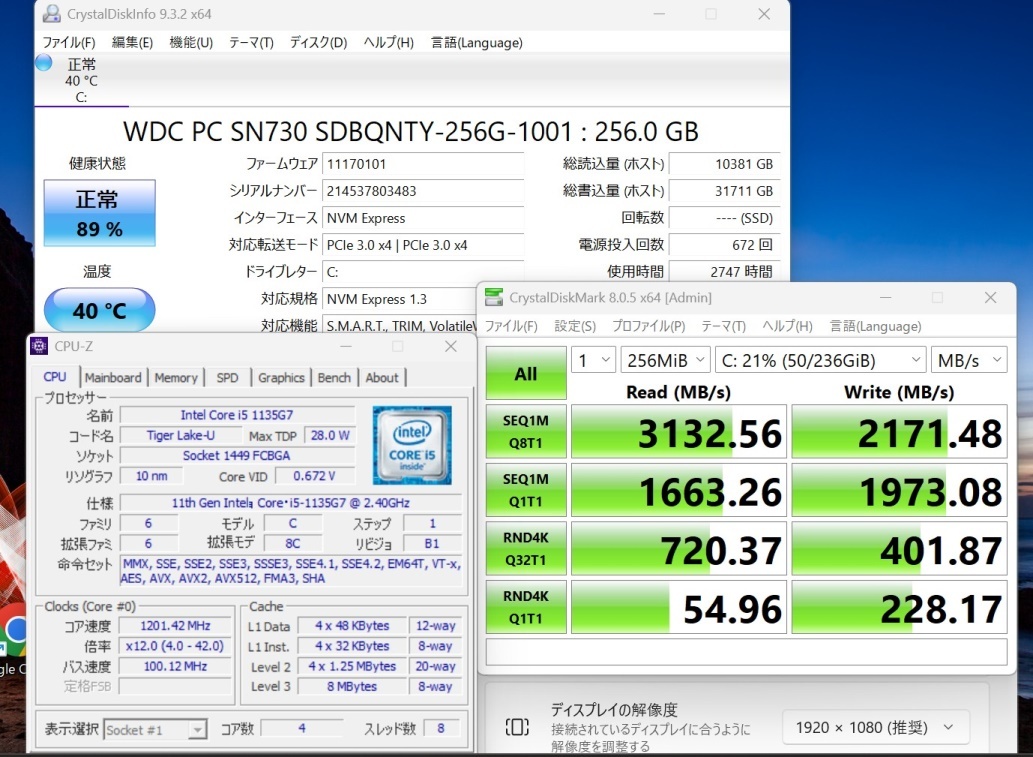Select the CPU tab in CPU-Z

55,377
